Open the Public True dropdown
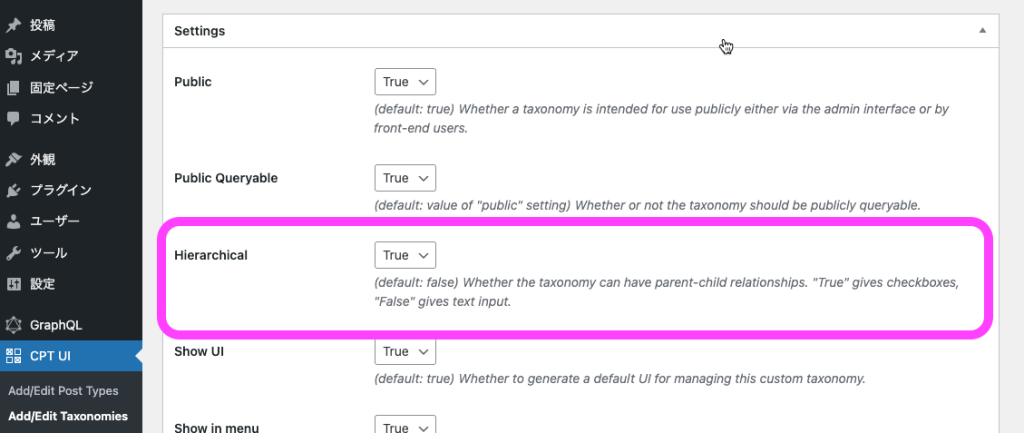Viewport: 1024px width, 433px height. click(405, 82)
